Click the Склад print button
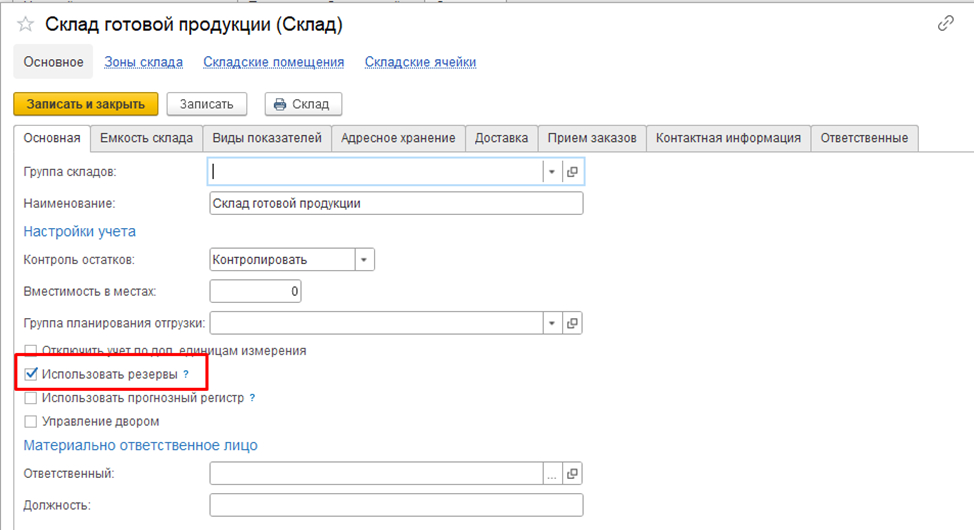Viewport: 974px width, 530px height. click(x=304, y=104)
